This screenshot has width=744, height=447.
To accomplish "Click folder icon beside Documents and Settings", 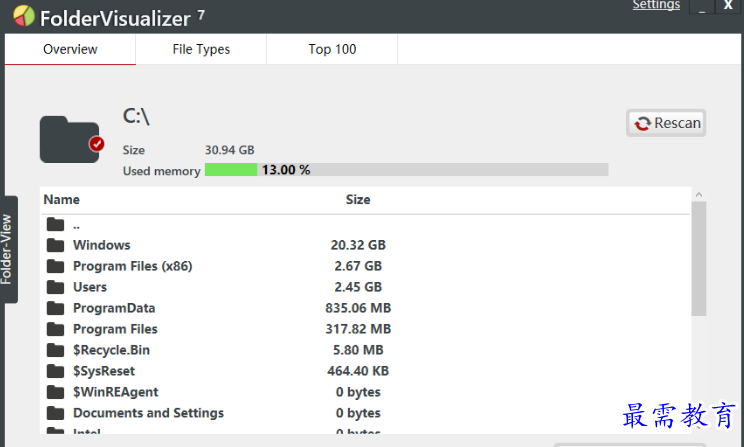I will pos(56,413).
